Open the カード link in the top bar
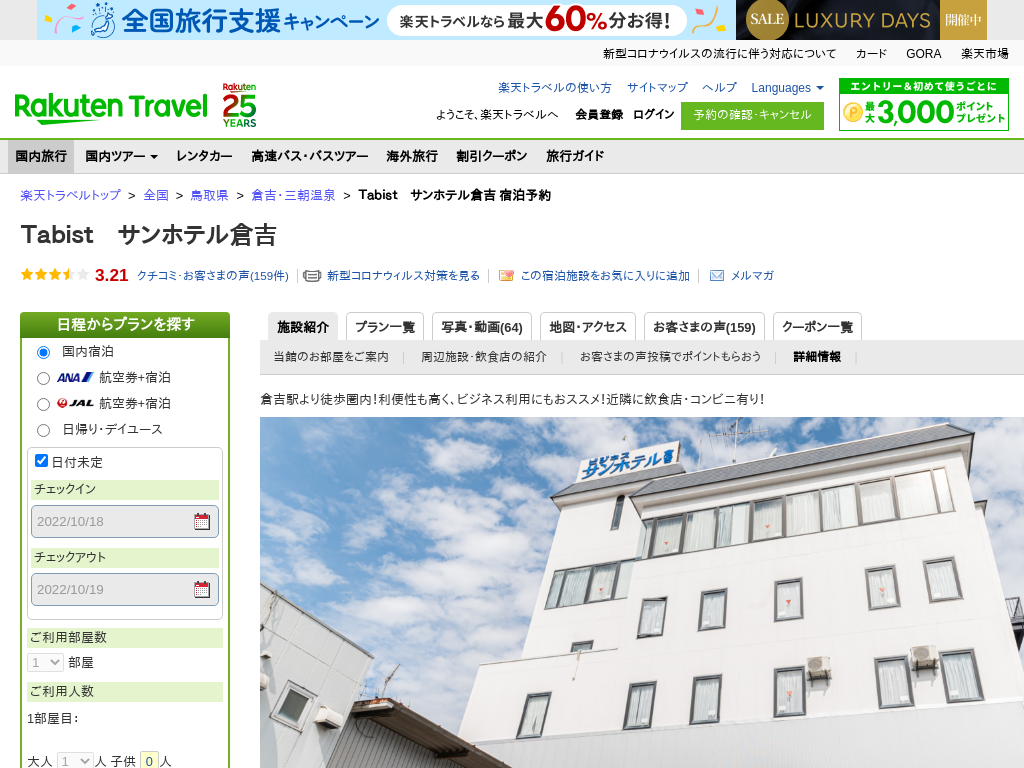The image size is (1024, 768). click(x=871, y=54)
